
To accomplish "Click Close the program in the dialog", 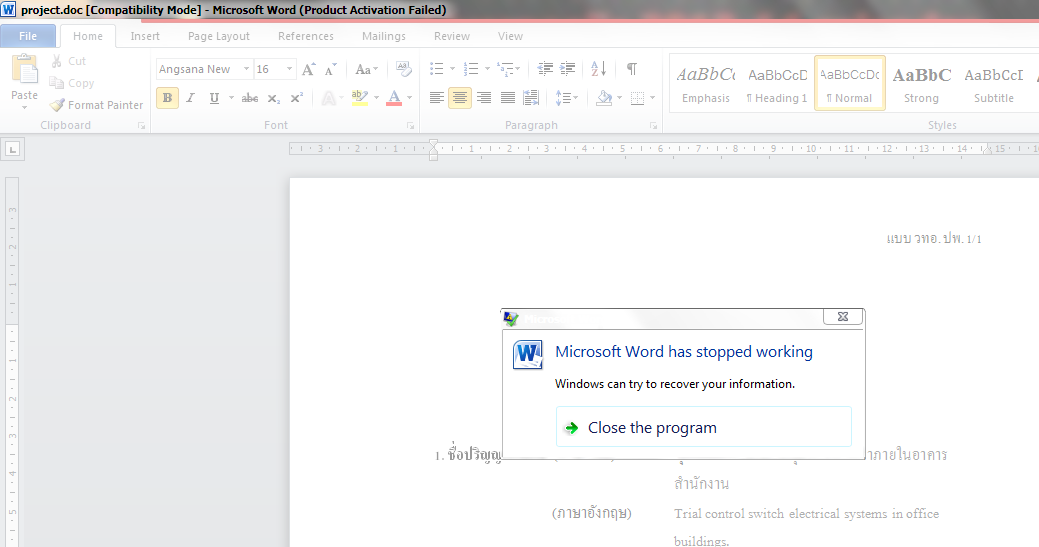I will pyautogui.click(x=704, y=427).
